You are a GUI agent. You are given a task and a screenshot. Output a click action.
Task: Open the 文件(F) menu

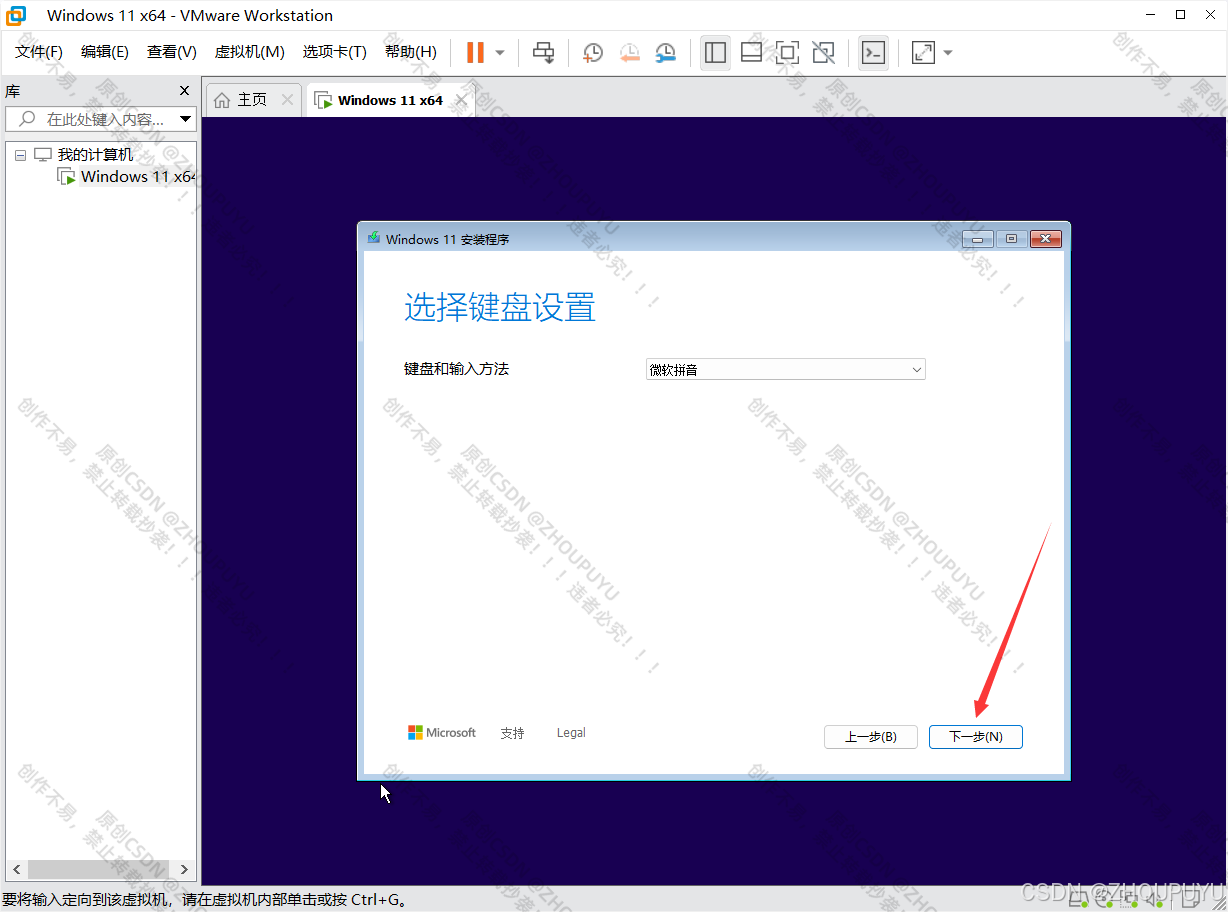tap(39, 52)
